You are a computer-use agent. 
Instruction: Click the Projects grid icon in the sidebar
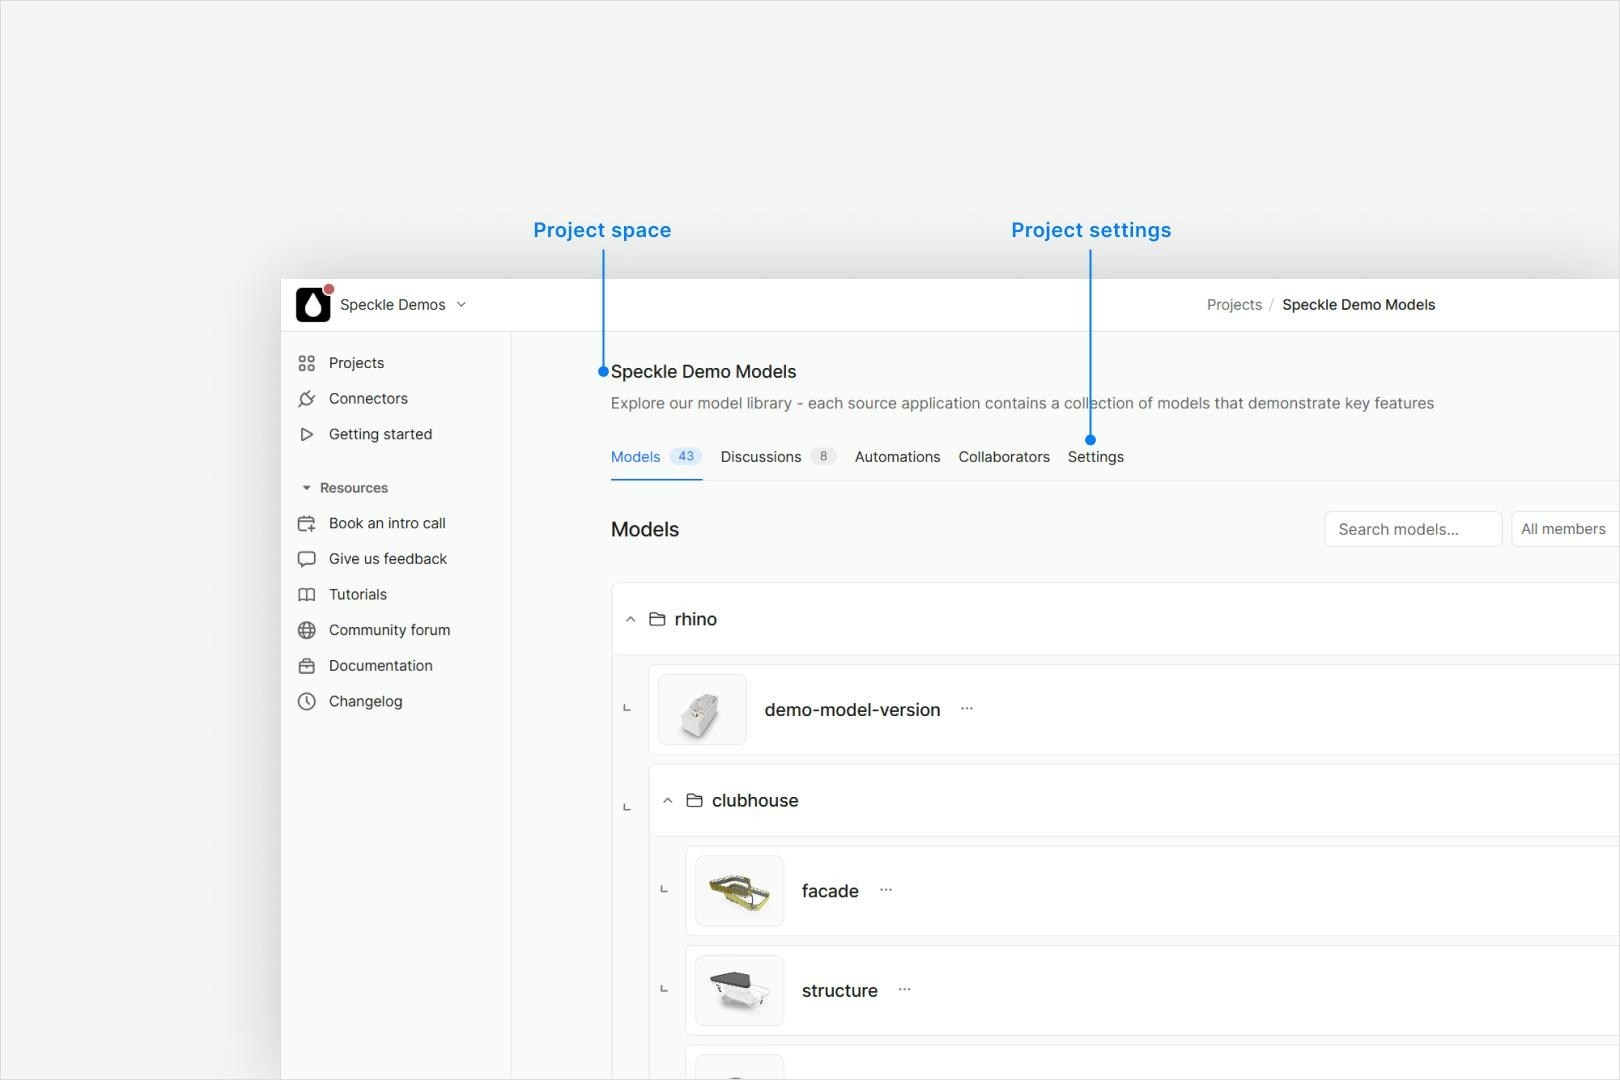point(307,363)
